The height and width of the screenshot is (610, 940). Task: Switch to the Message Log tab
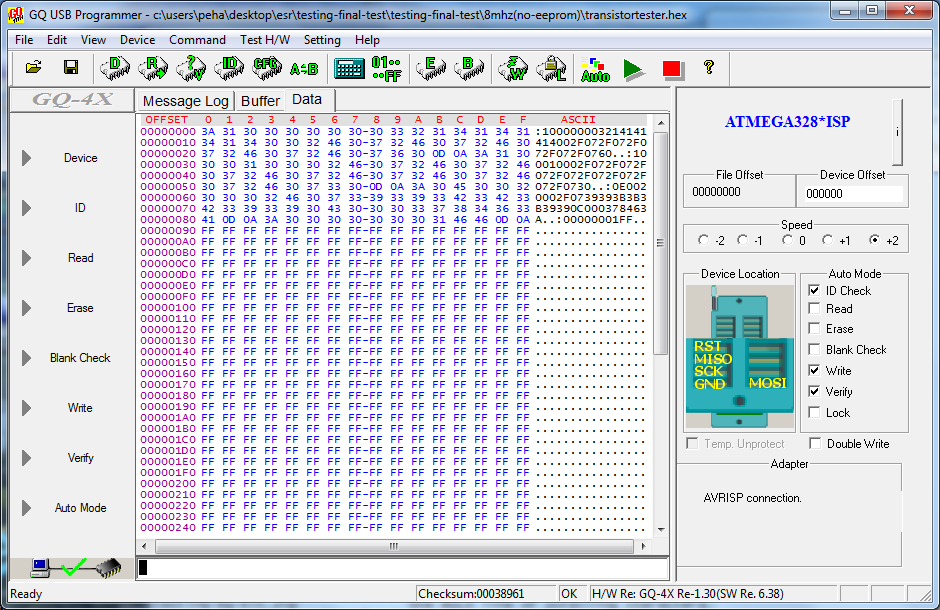point(185,101)
